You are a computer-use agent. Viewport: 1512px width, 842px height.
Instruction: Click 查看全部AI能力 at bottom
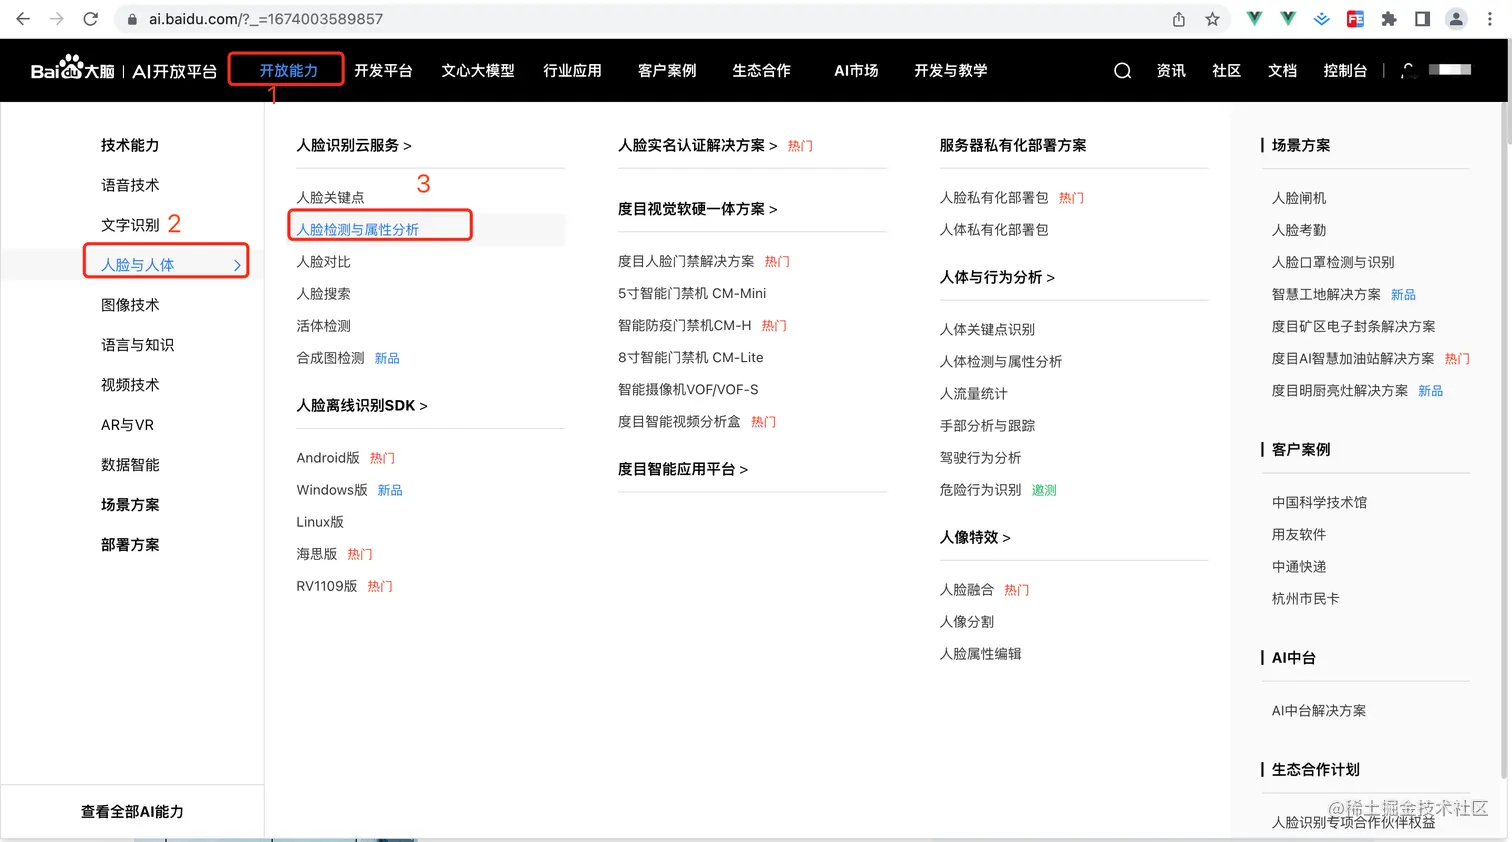coord(132,812)
